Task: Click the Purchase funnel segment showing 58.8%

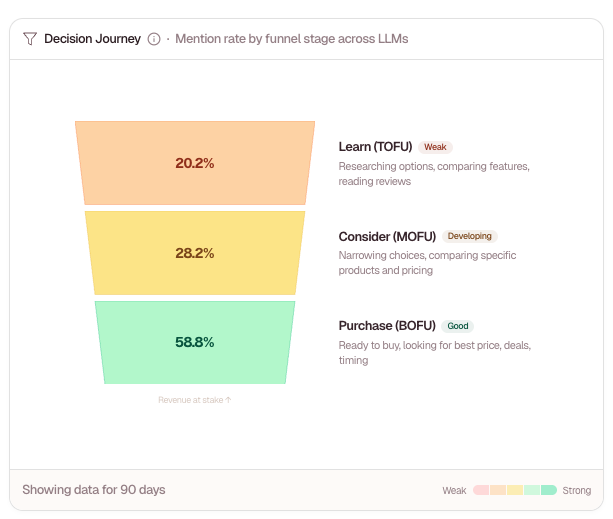Action: pyautogui.click(x=195, y=342)
